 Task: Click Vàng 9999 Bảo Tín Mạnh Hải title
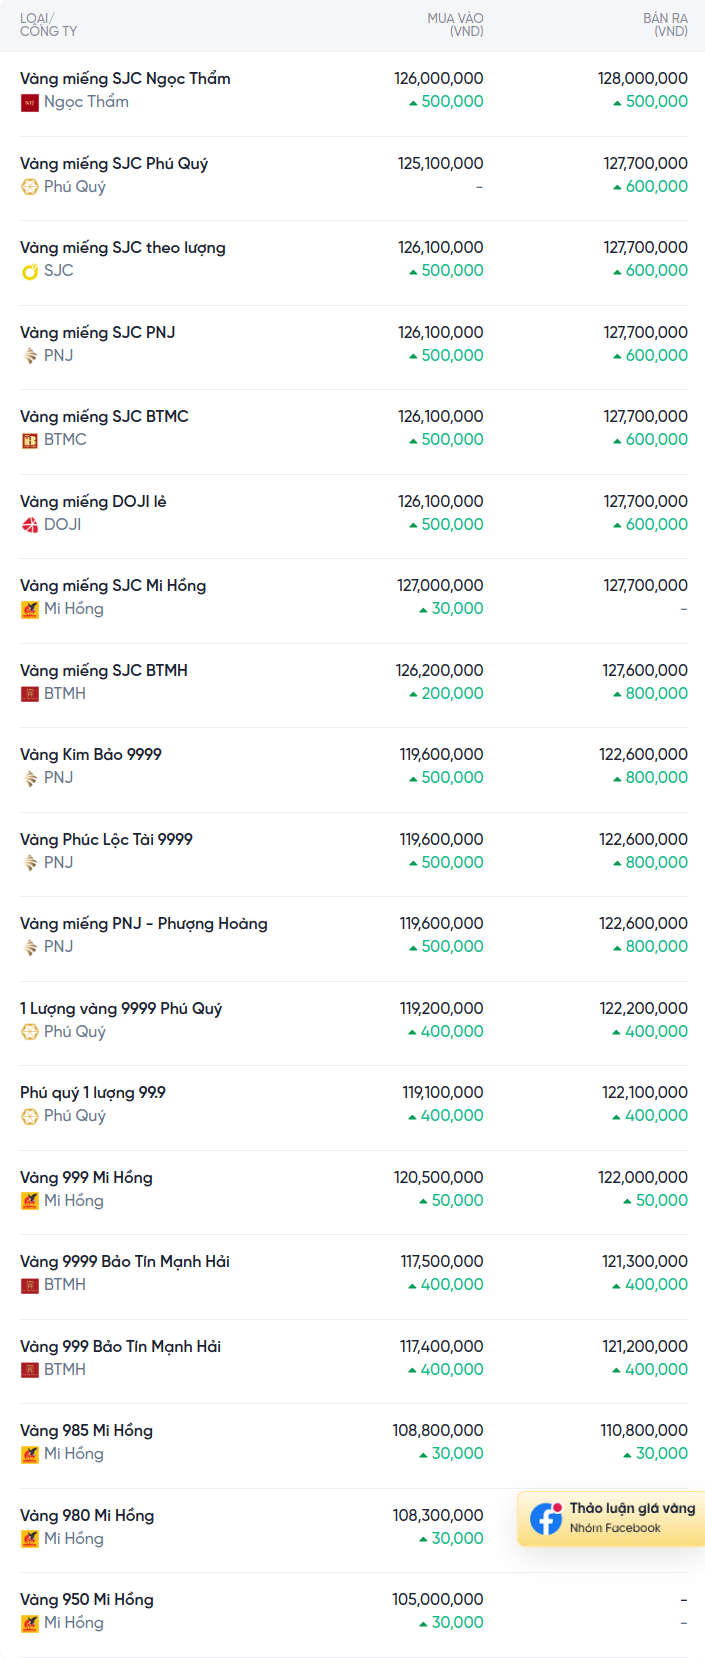(125, 1262)
